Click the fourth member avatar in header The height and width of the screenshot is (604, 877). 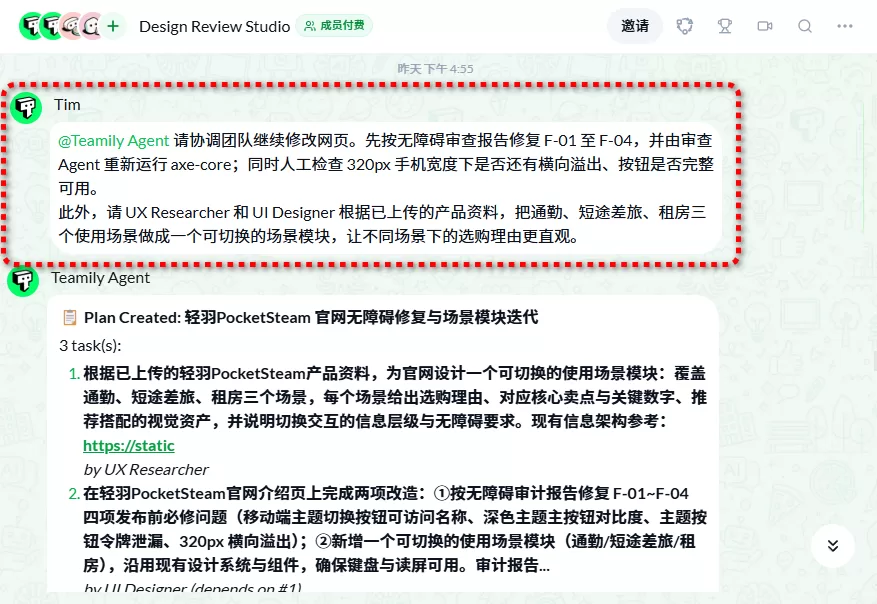pos(93,26)
